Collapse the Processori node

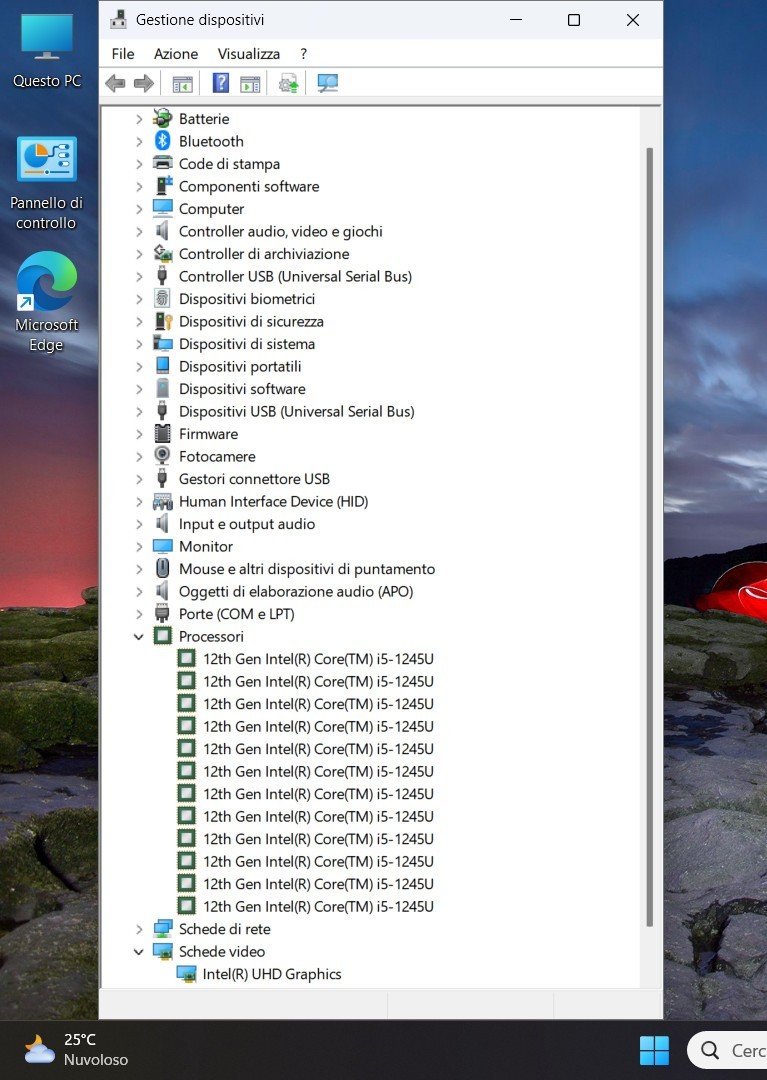pos(139,636)
